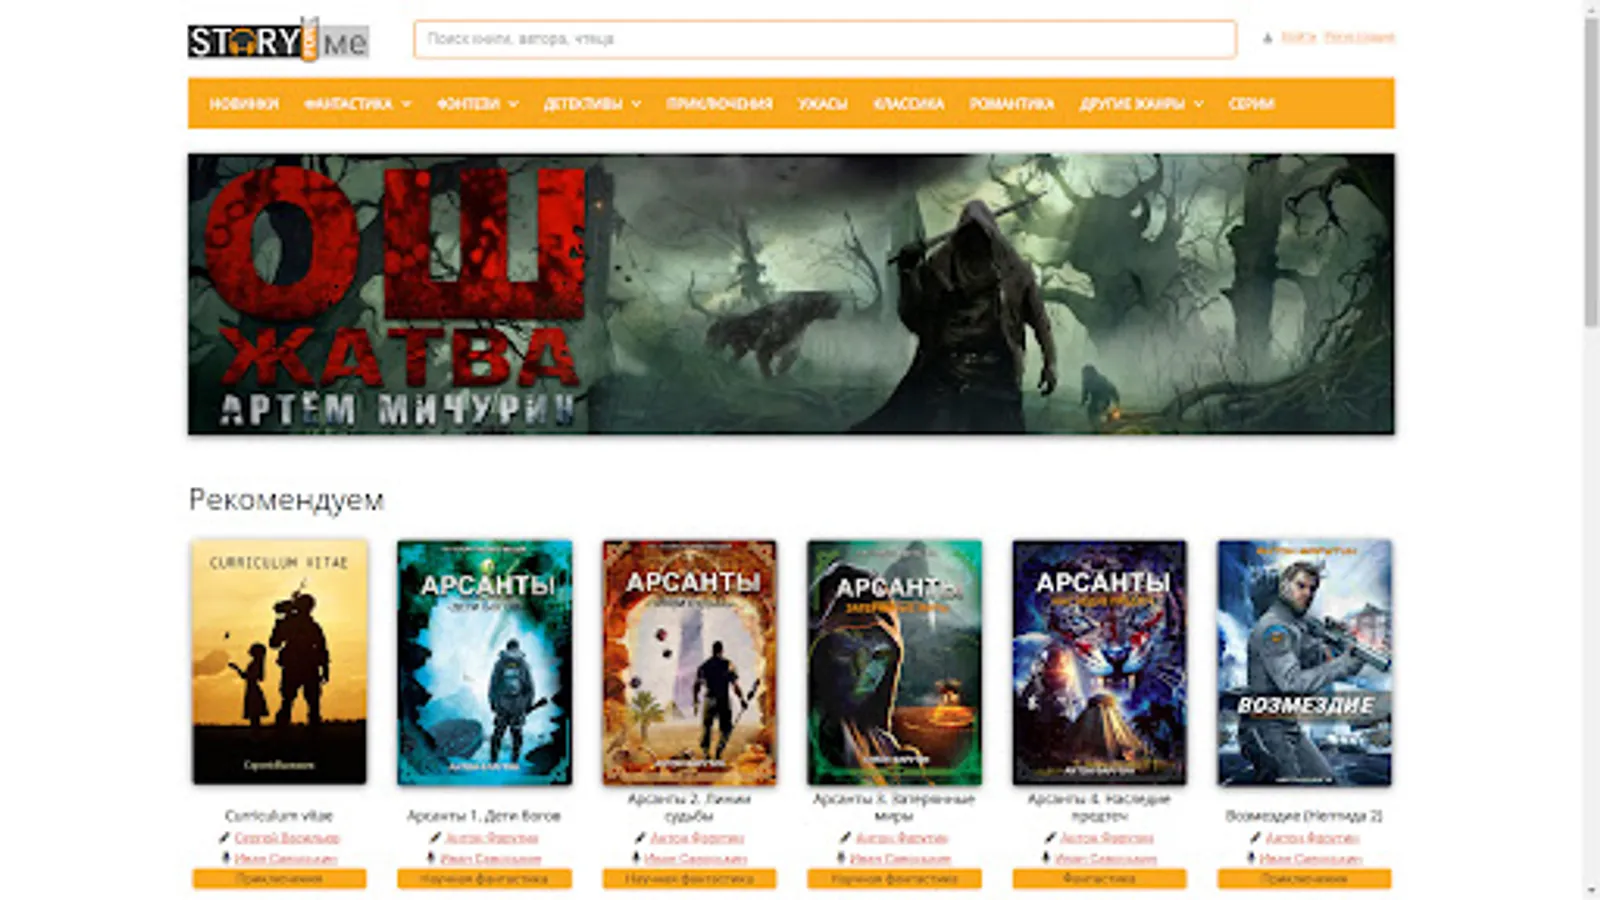The width and height of the screenshot is (1600, 900).
Task: Click the author pen icon under Арсанты 1
Action: (x=435, y=838)
